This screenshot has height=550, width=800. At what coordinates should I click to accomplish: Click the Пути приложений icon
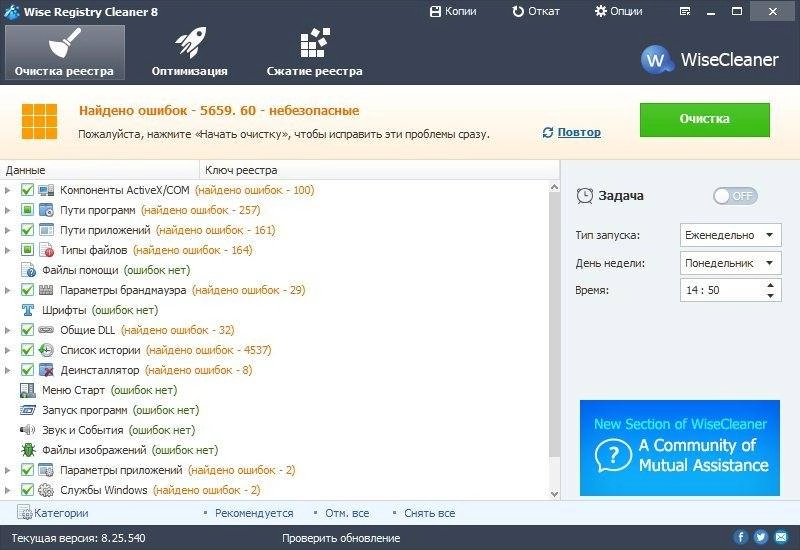tap(46, 230)
